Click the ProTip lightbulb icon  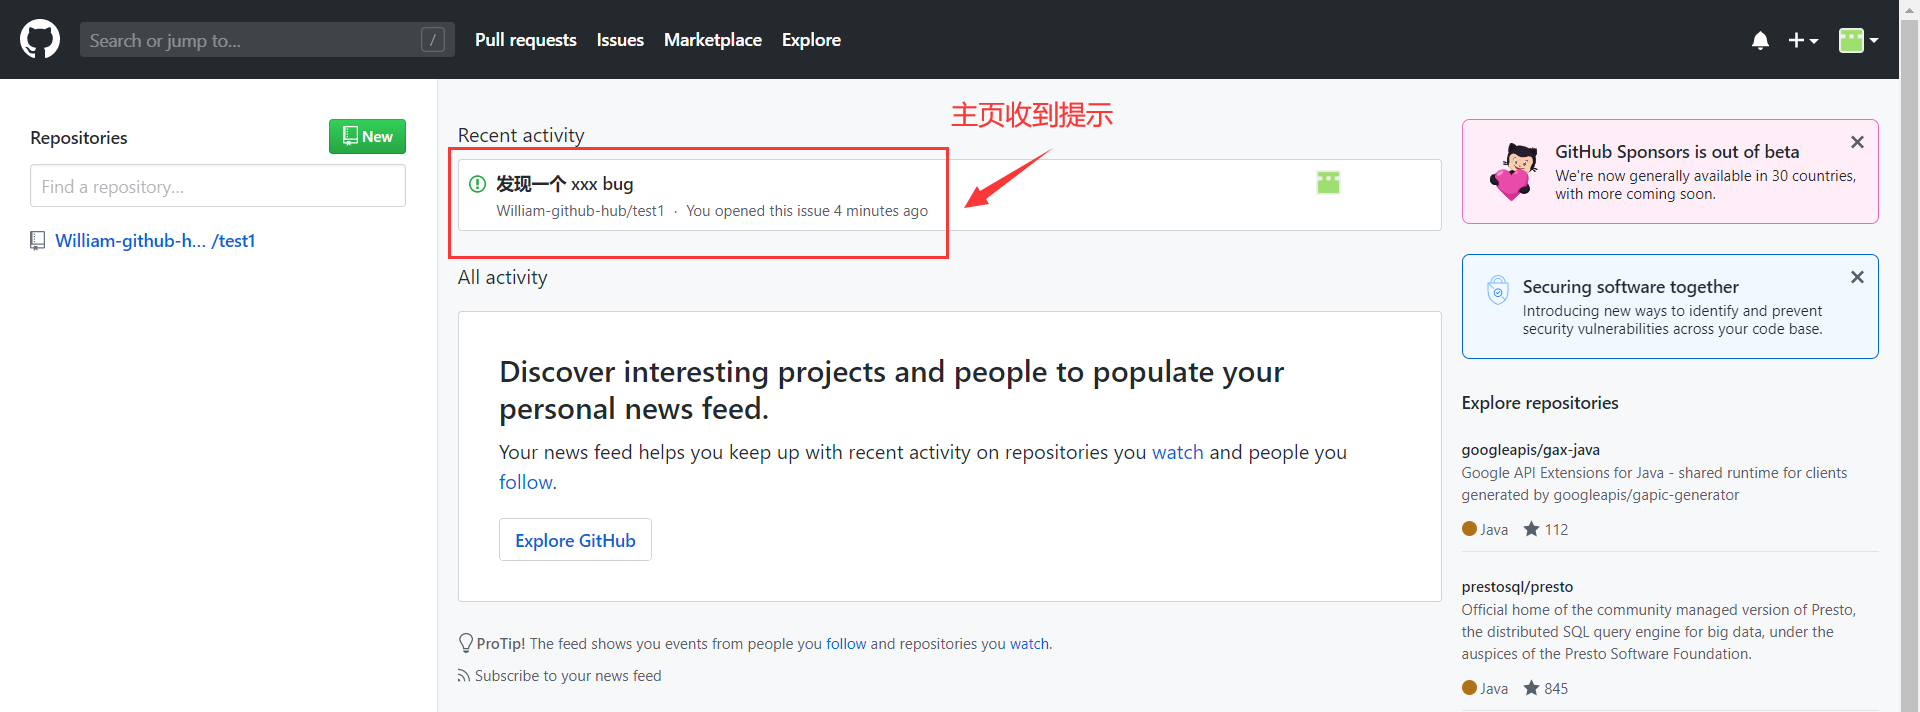[x=465, y=643]
